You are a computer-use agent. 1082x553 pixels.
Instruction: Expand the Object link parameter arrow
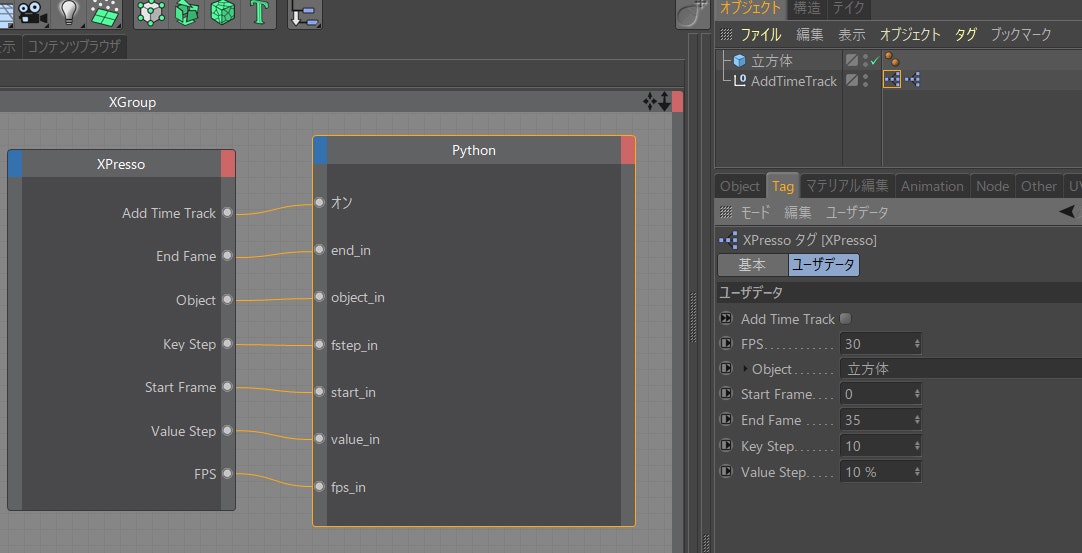coord(745,369)
